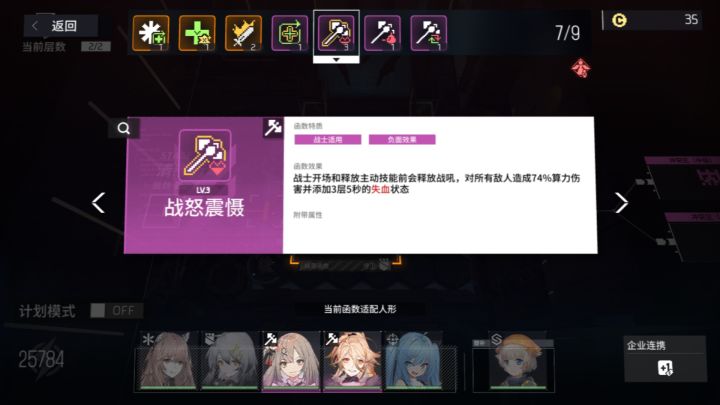Toggle the 计划模式 OFF switch
This screenshot has height=405, width=720.
117,311
